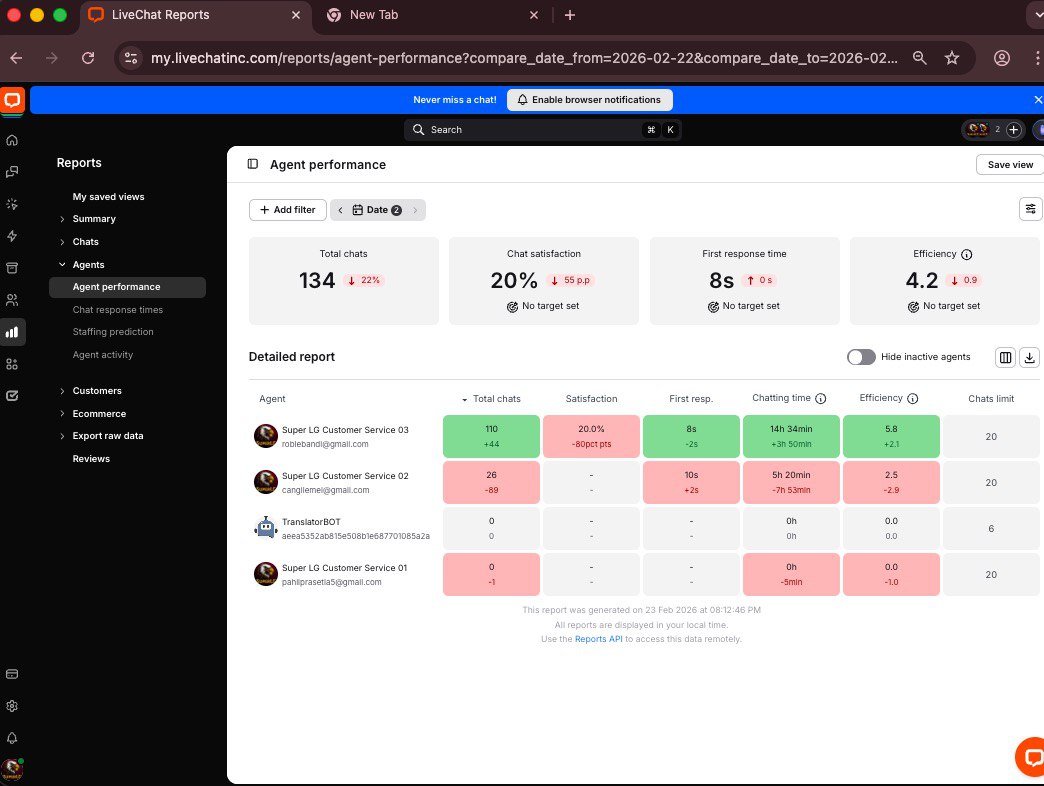1044x786 pixels.
Task: Open the column chooser icon
Action: coord(1005,357)
